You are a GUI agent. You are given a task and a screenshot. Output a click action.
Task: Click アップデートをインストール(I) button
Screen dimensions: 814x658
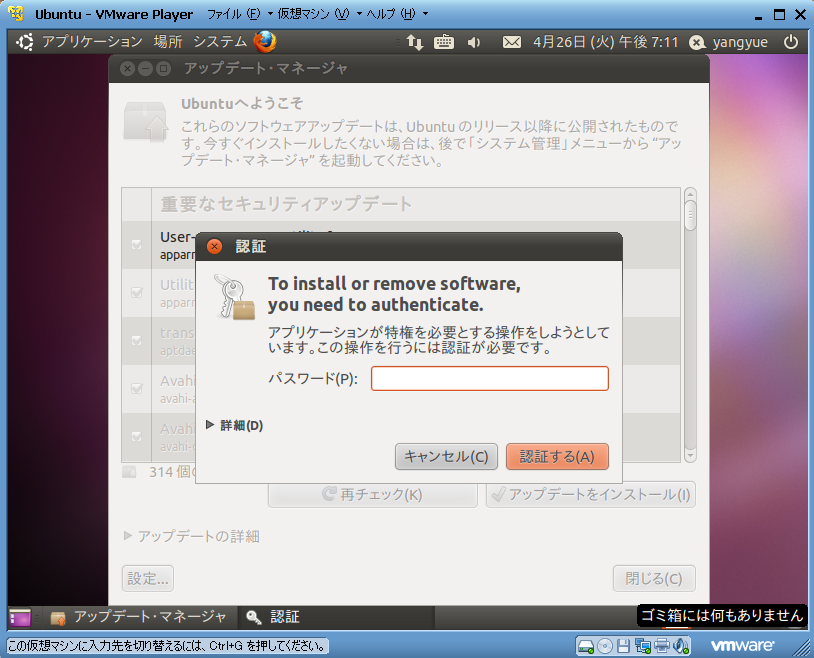591,494
